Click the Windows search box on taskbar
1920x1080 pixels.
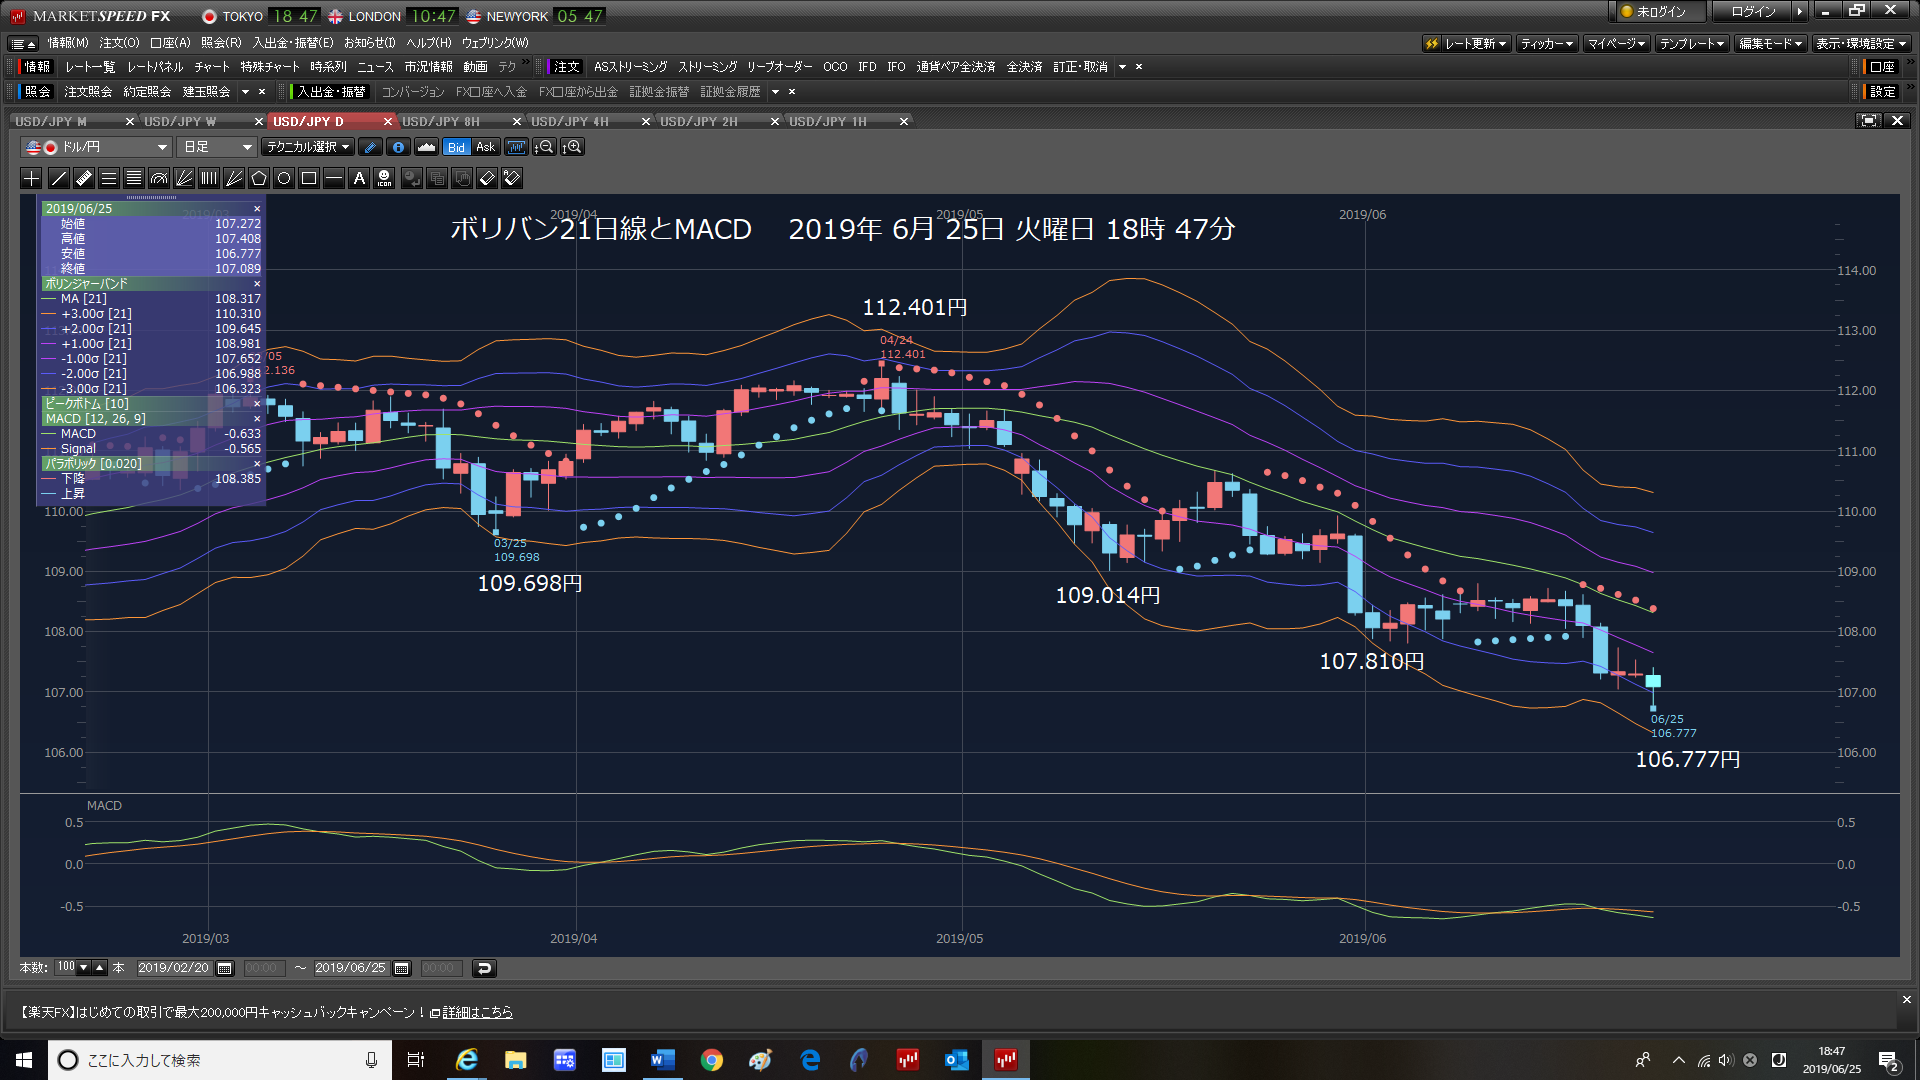click(x=220, y=1060)
